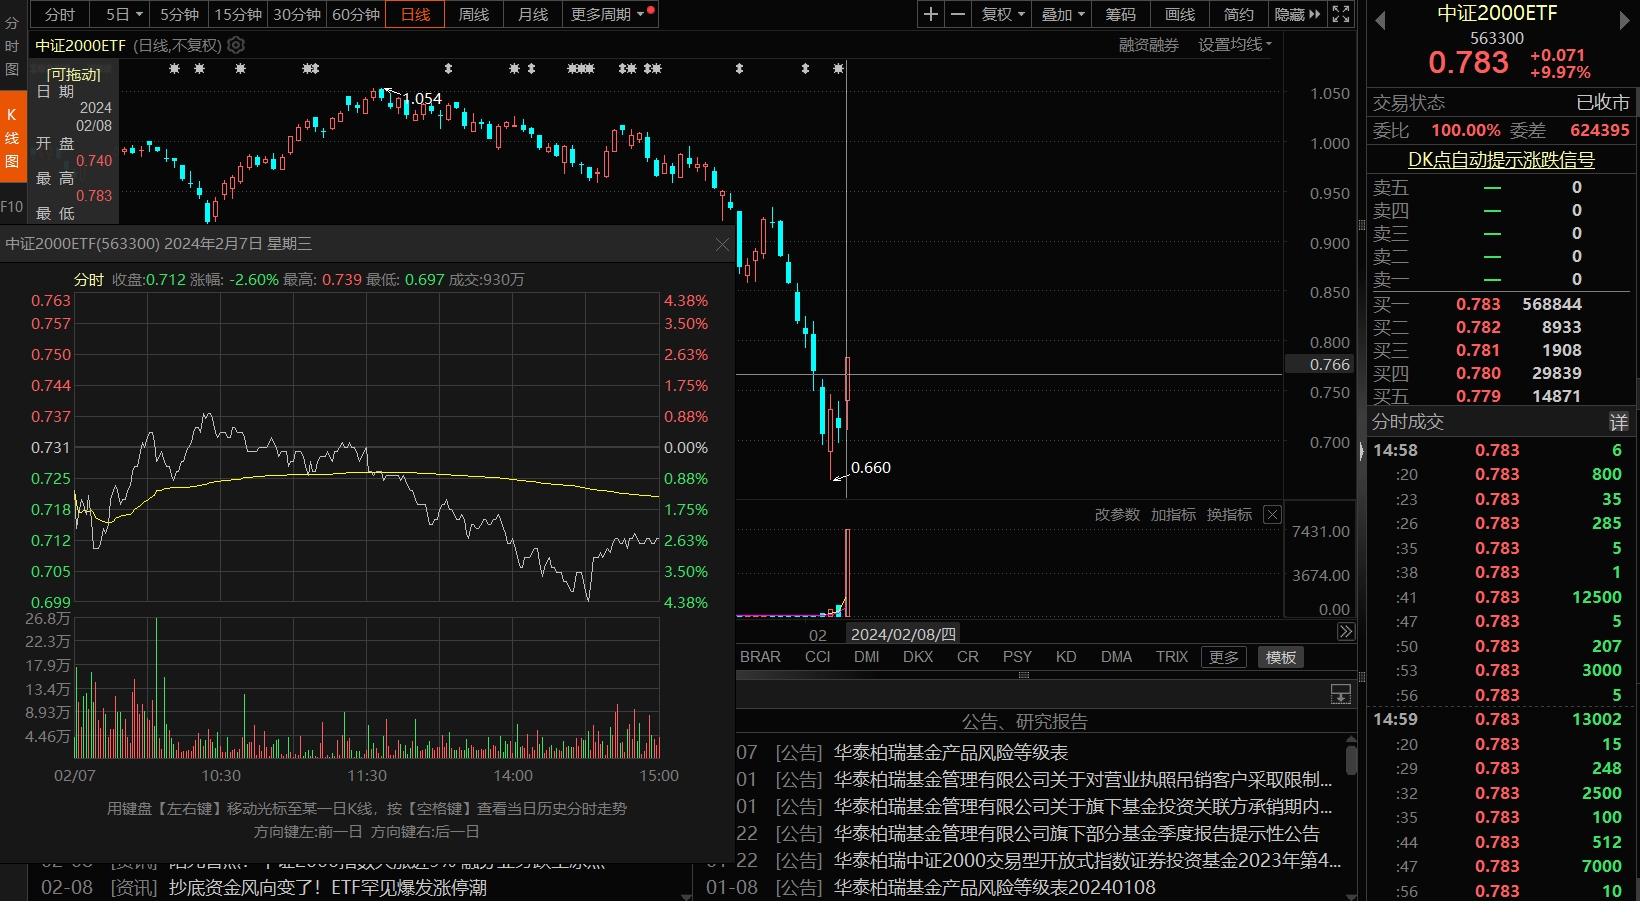Select 5分钟 timeframe tab
Screen dimensions: 1640x901
[x=180, y=14]
